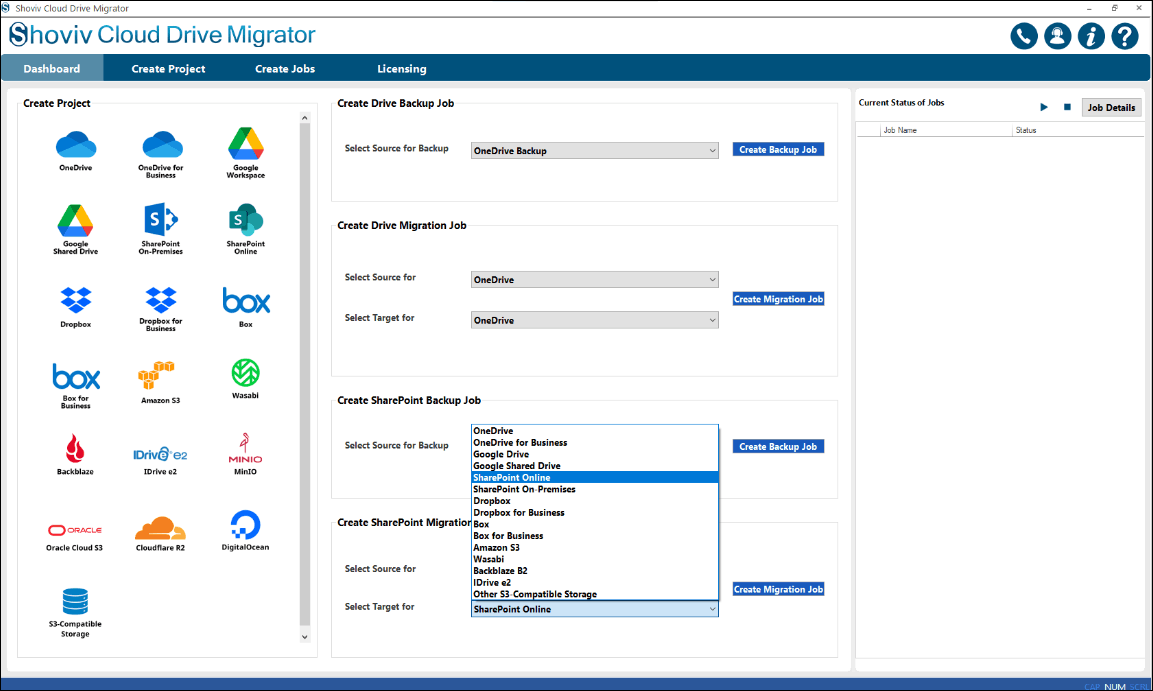Select Backblaze B2 list option
Viewport: 1153px width, 691px height.
[594, 570]
